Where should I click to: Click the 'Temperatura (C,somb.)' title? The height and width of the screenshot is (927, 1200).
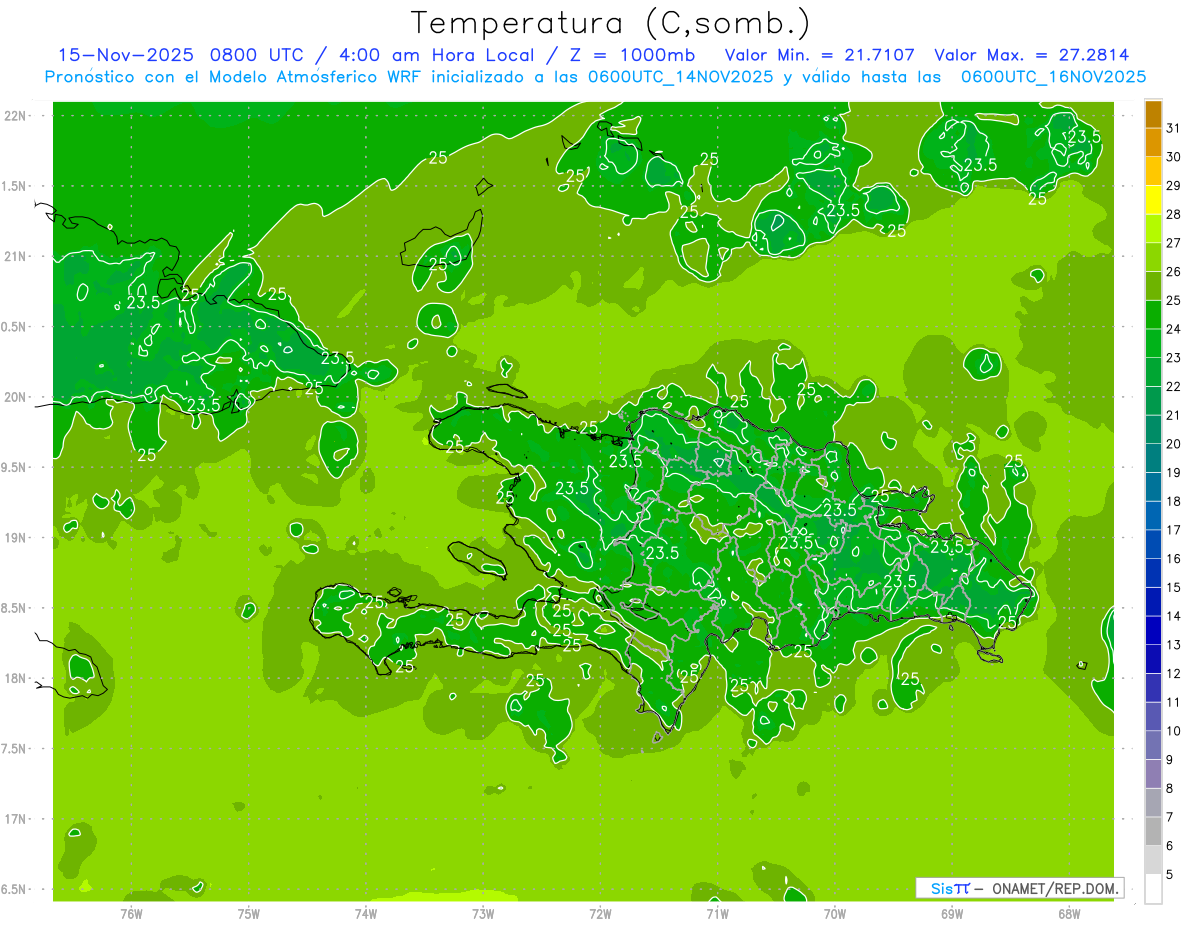611,22
